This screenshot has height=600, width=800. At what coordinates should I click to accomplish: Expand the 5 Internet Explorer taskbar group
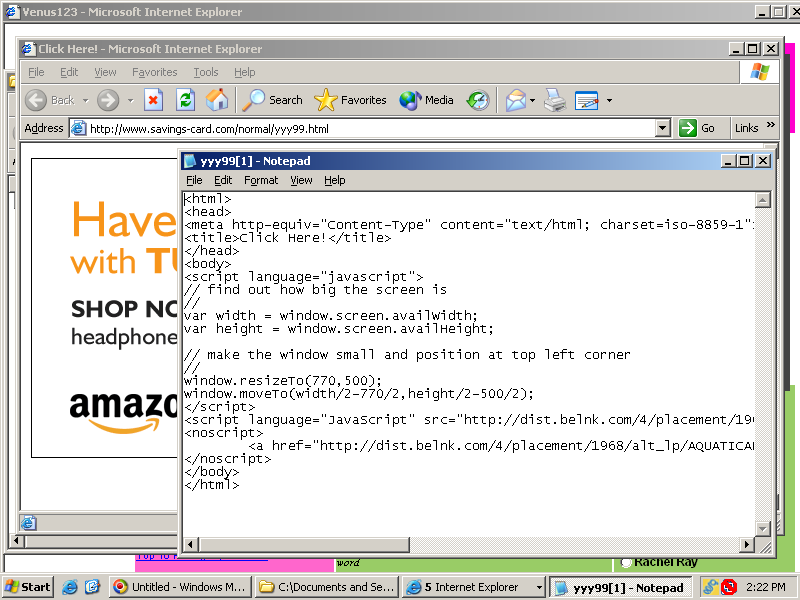[x=474, y=587]
